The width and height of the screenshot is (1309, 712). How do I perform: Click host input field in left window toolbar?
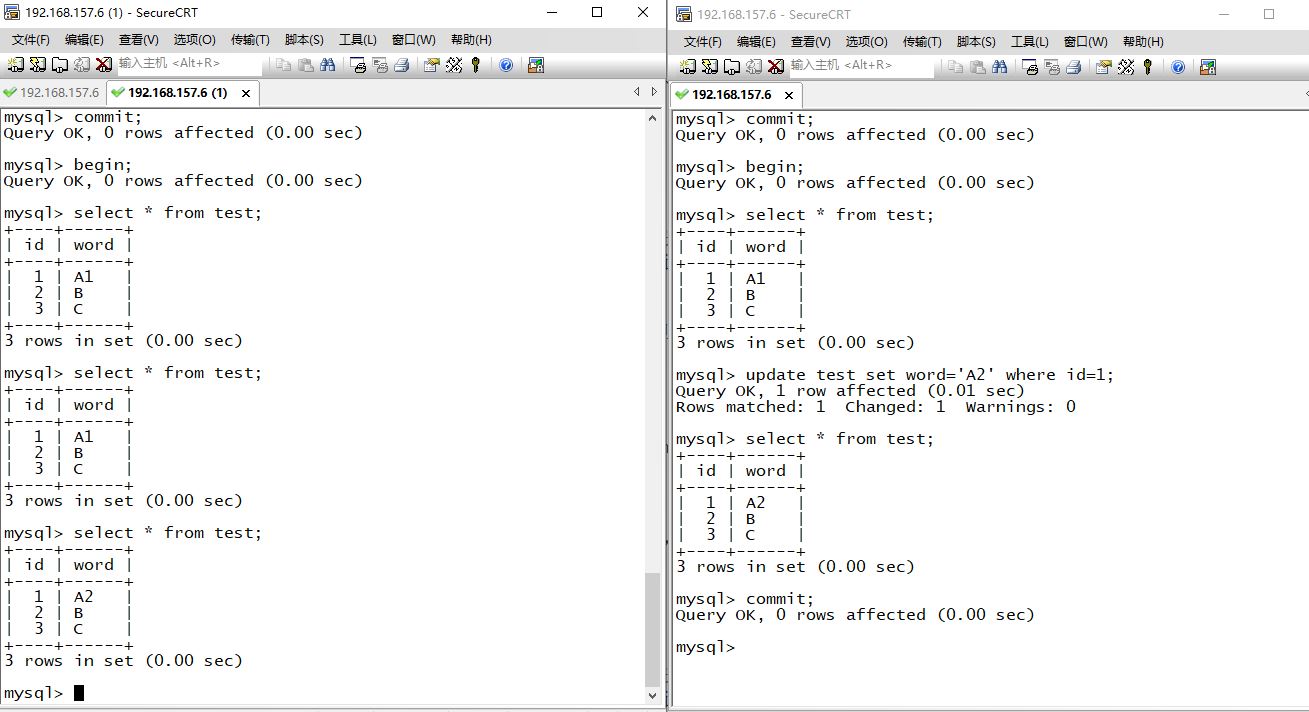coord(189,64)
